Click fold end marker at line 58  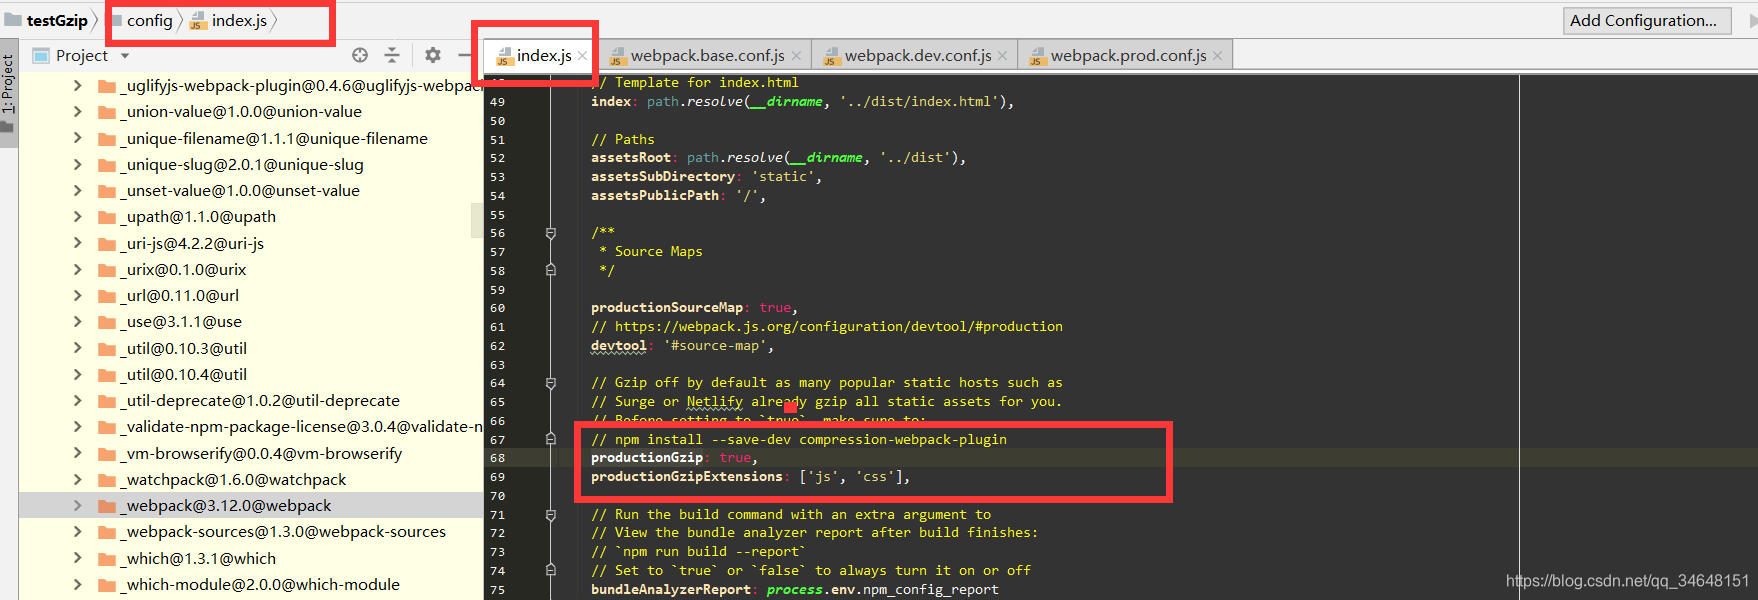pos(550,270)
